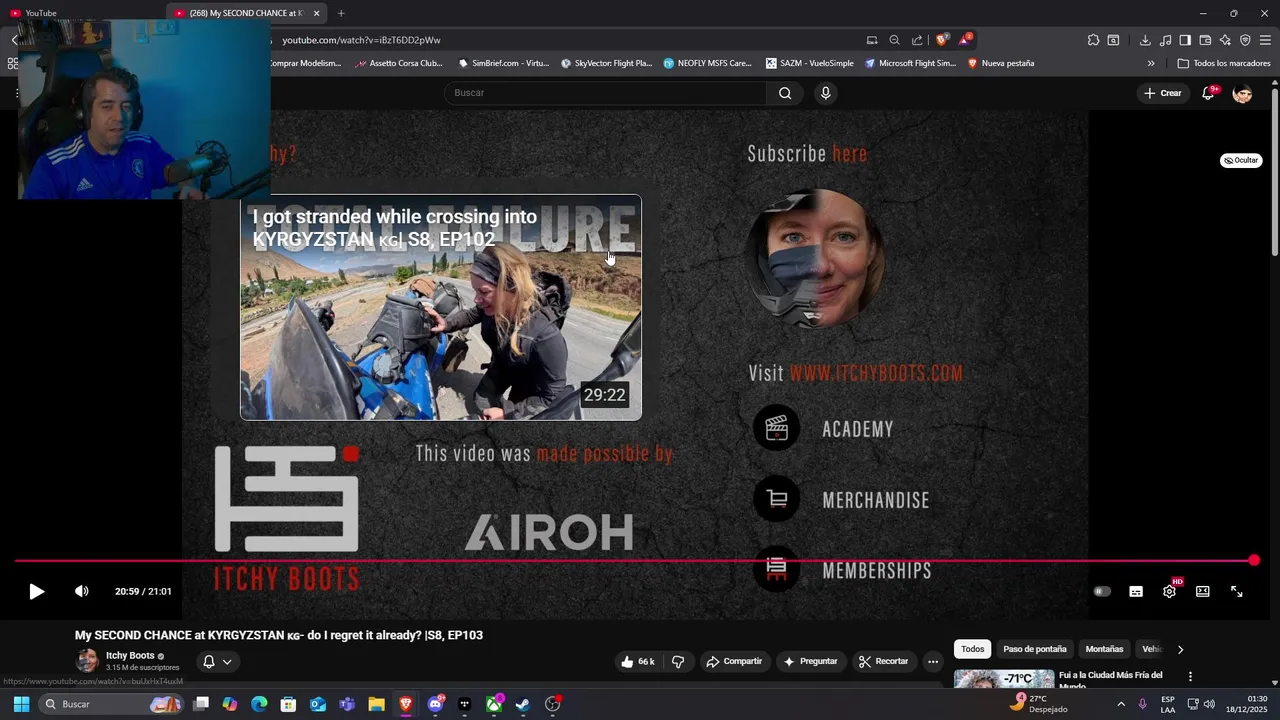
Task: Open the 'Fui a la Ciudad Más Fría' video thumbnail
Action: point(1004,679)
